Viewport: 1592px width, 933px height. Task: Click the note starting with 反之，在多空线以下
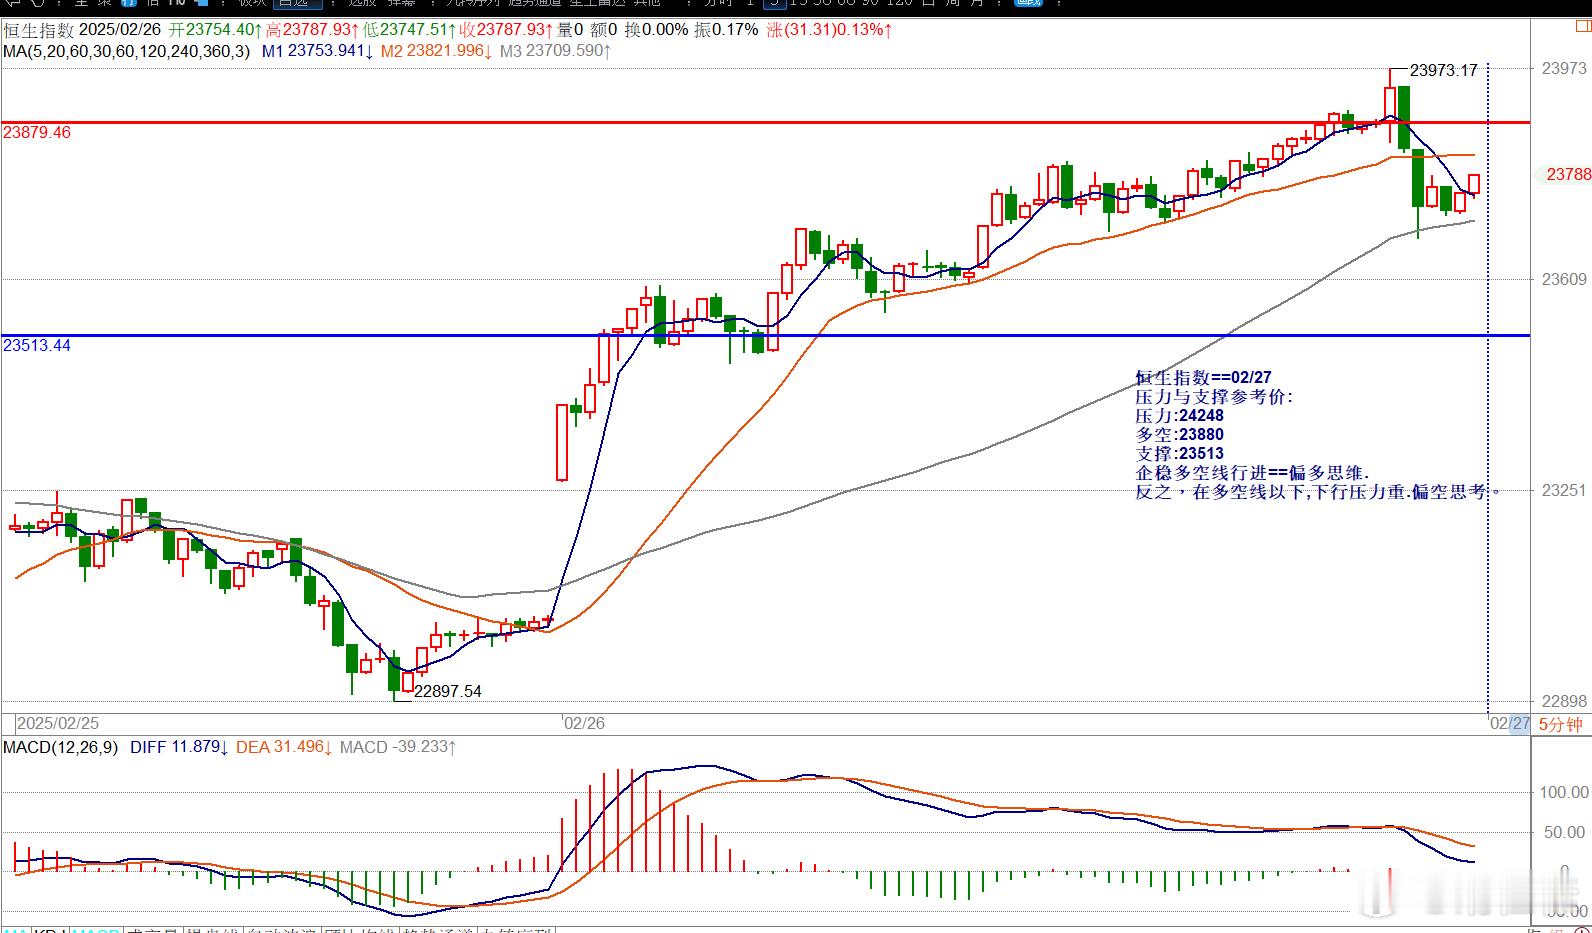1318,491
